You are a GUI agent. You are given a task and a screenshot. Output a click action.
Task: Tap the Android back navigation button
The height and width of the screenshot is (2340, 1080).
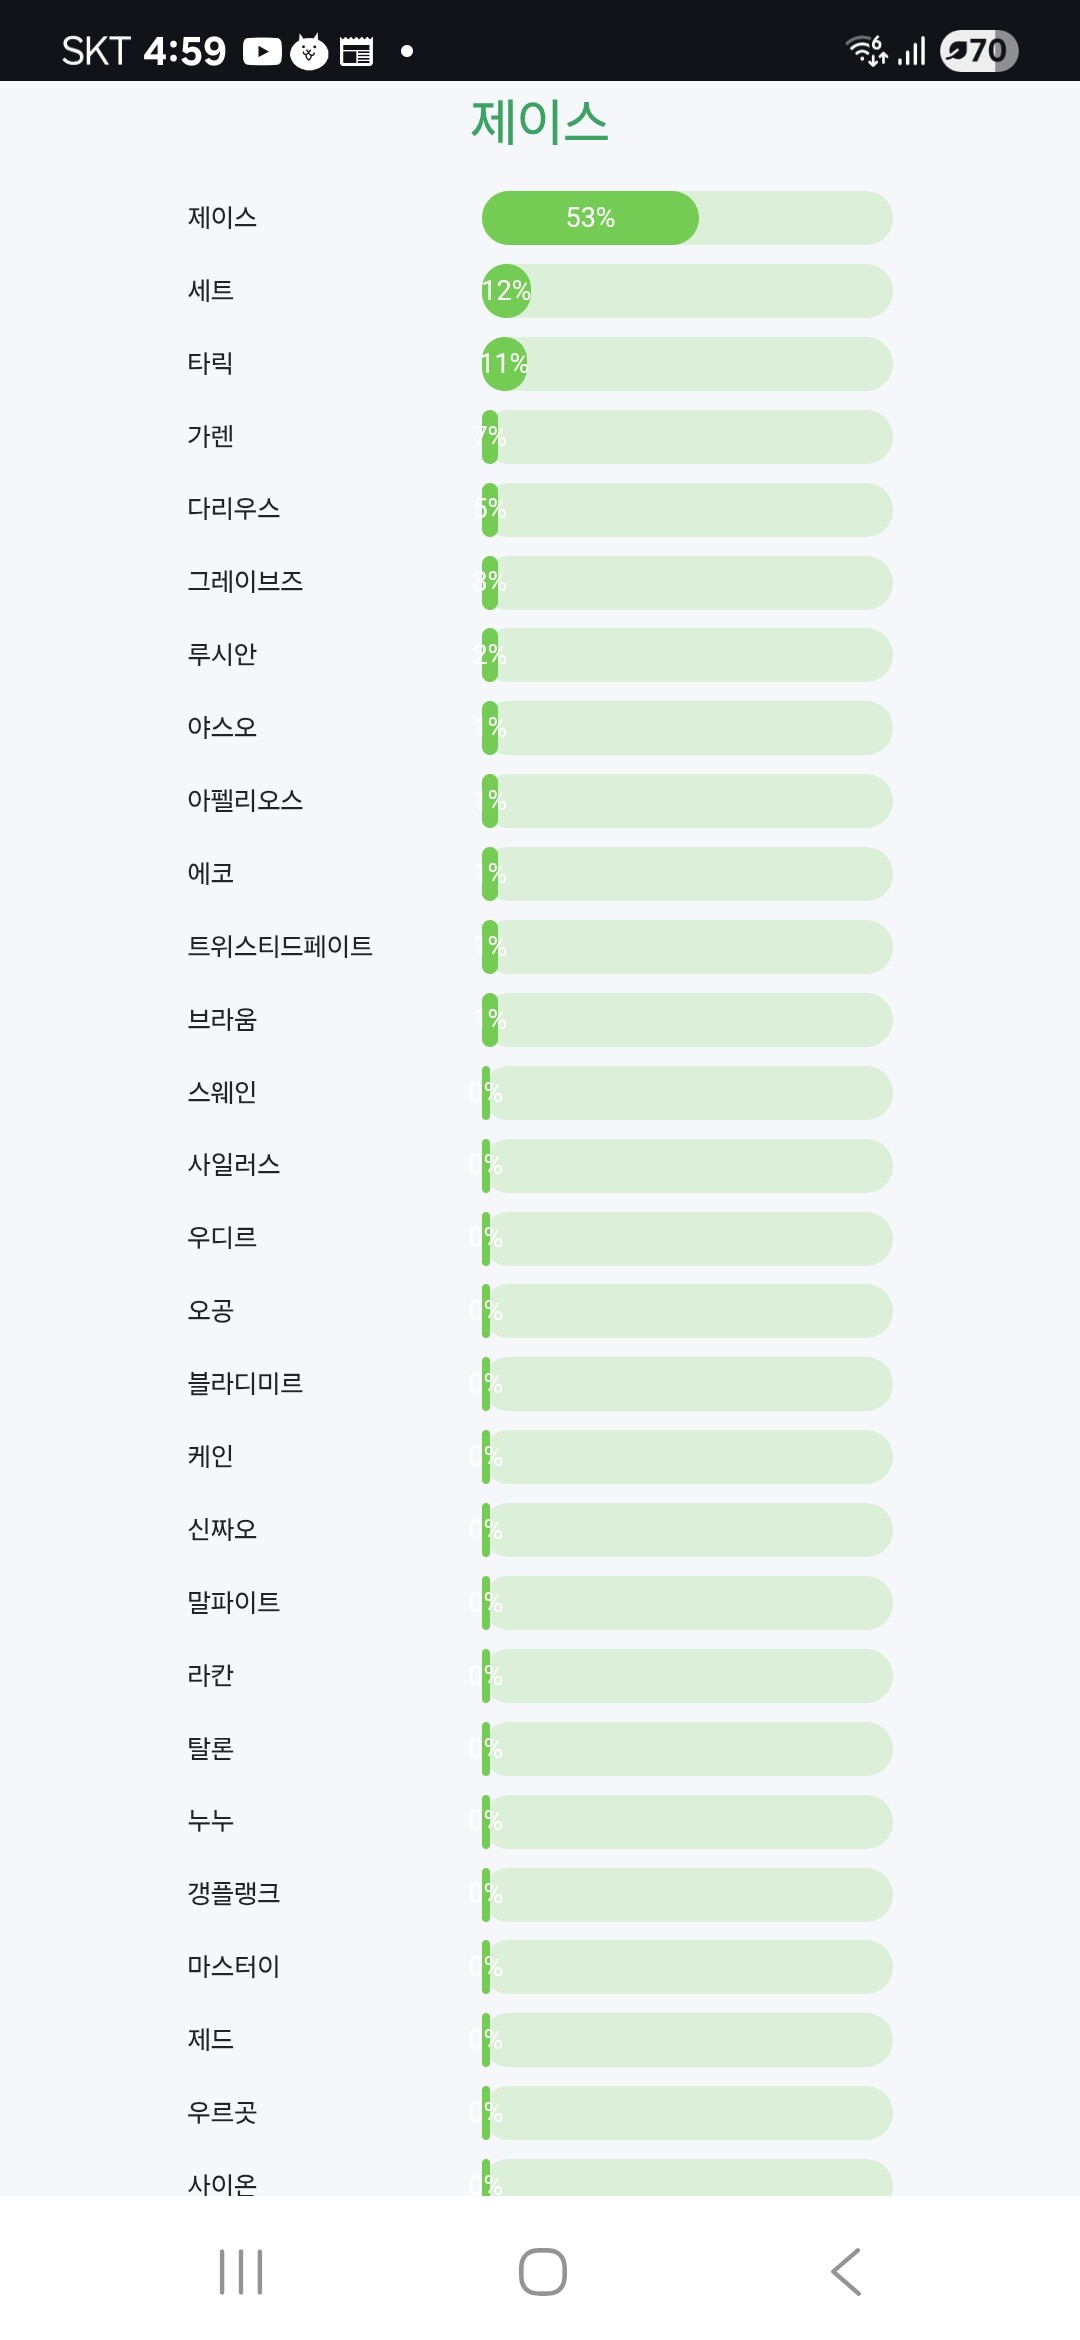[x=846, y=2271]
